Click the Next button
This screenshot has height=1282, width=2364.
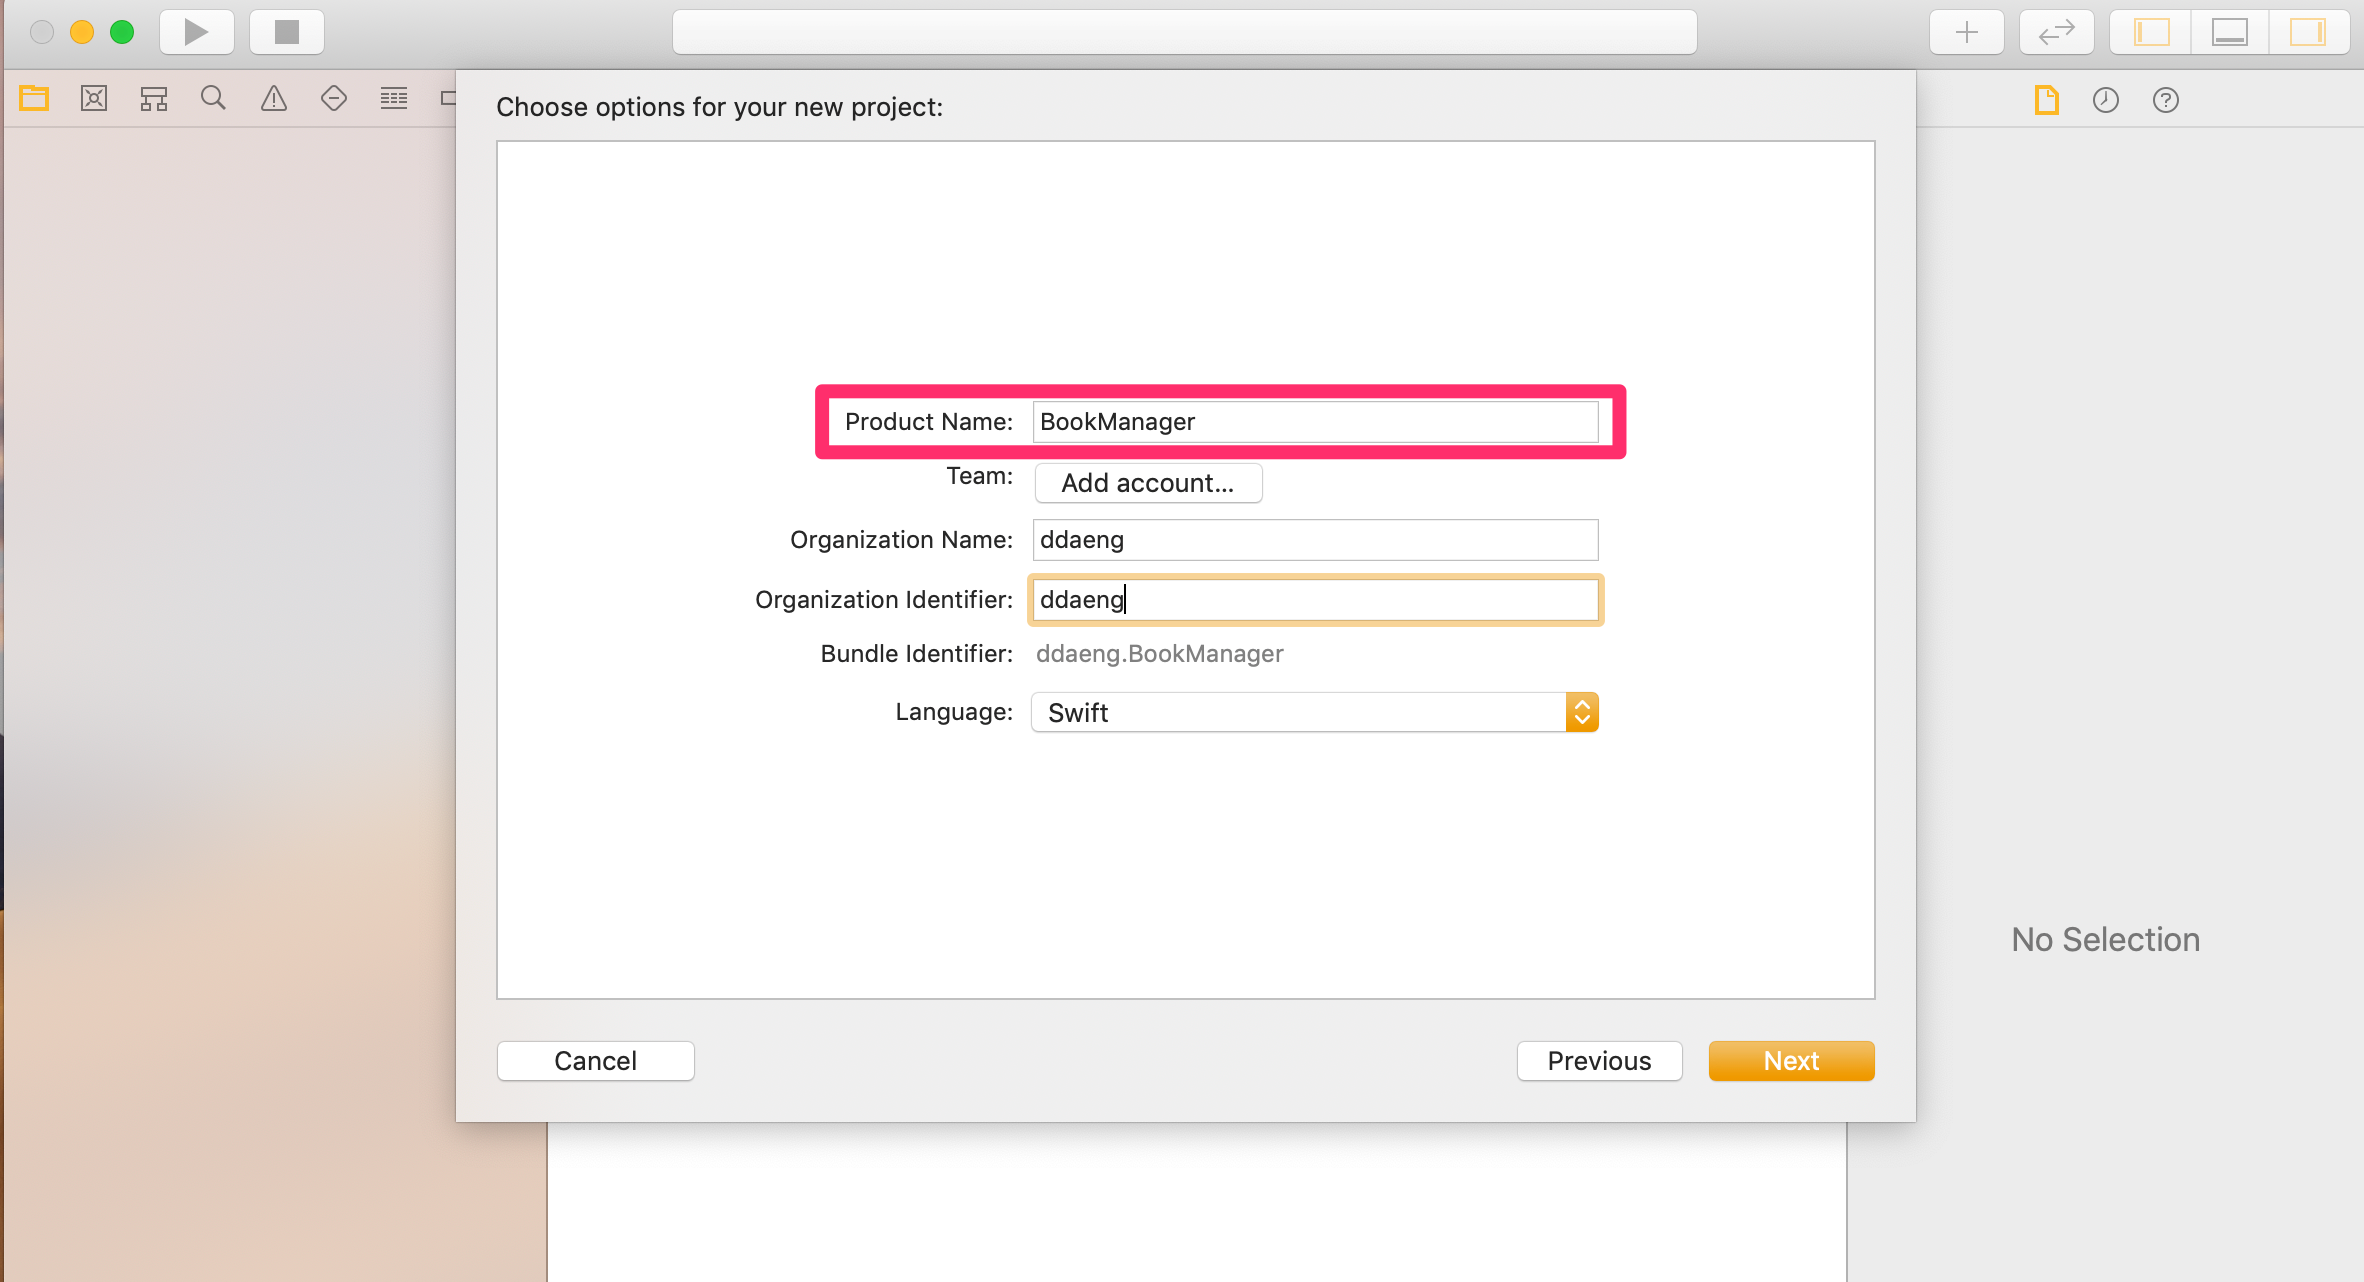point(1790,1061)
